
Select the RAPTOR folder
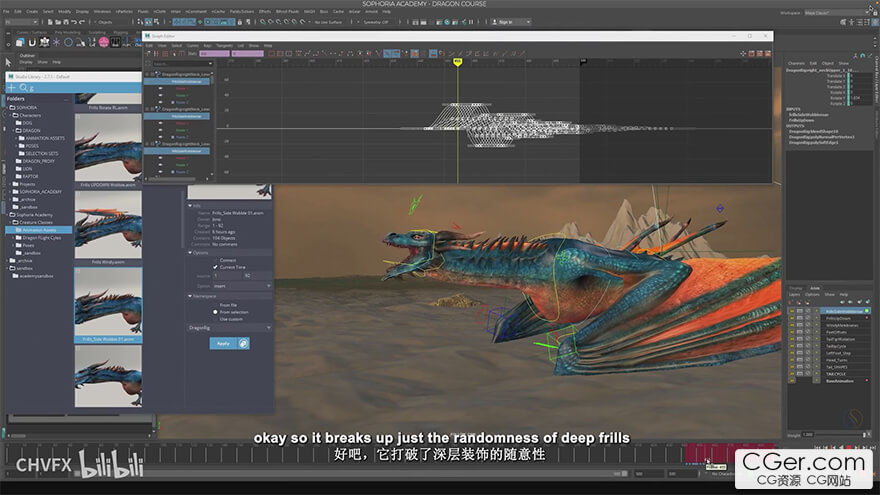(x=30, y=176)
